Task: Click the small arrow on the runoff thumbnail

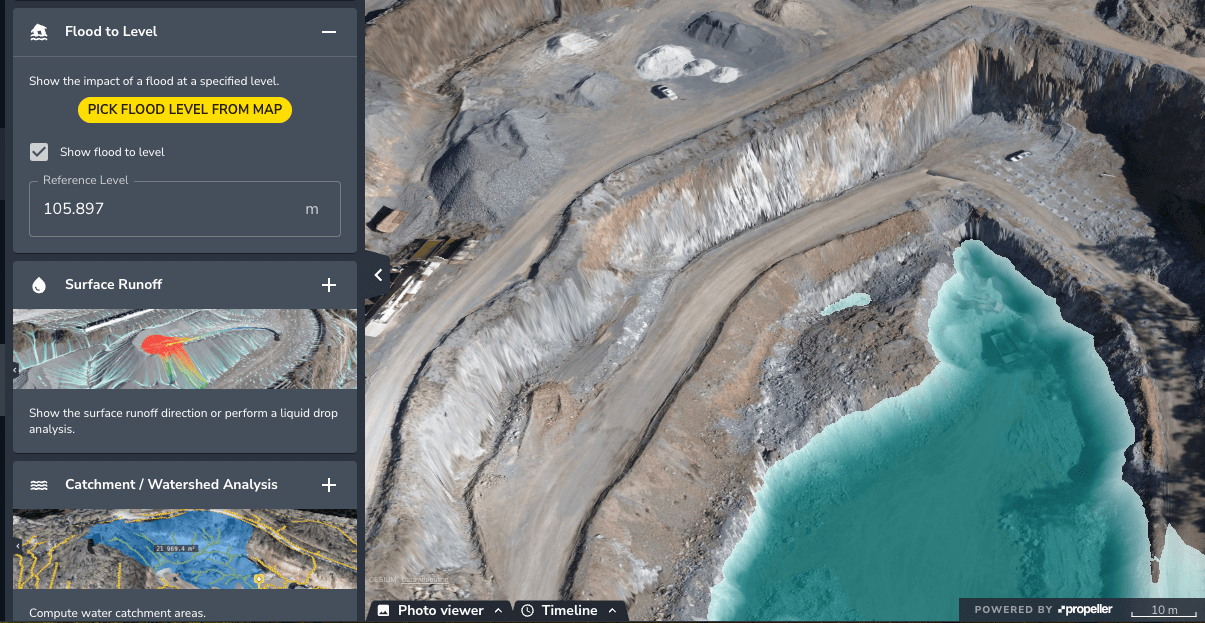Action: coord(15,370)
